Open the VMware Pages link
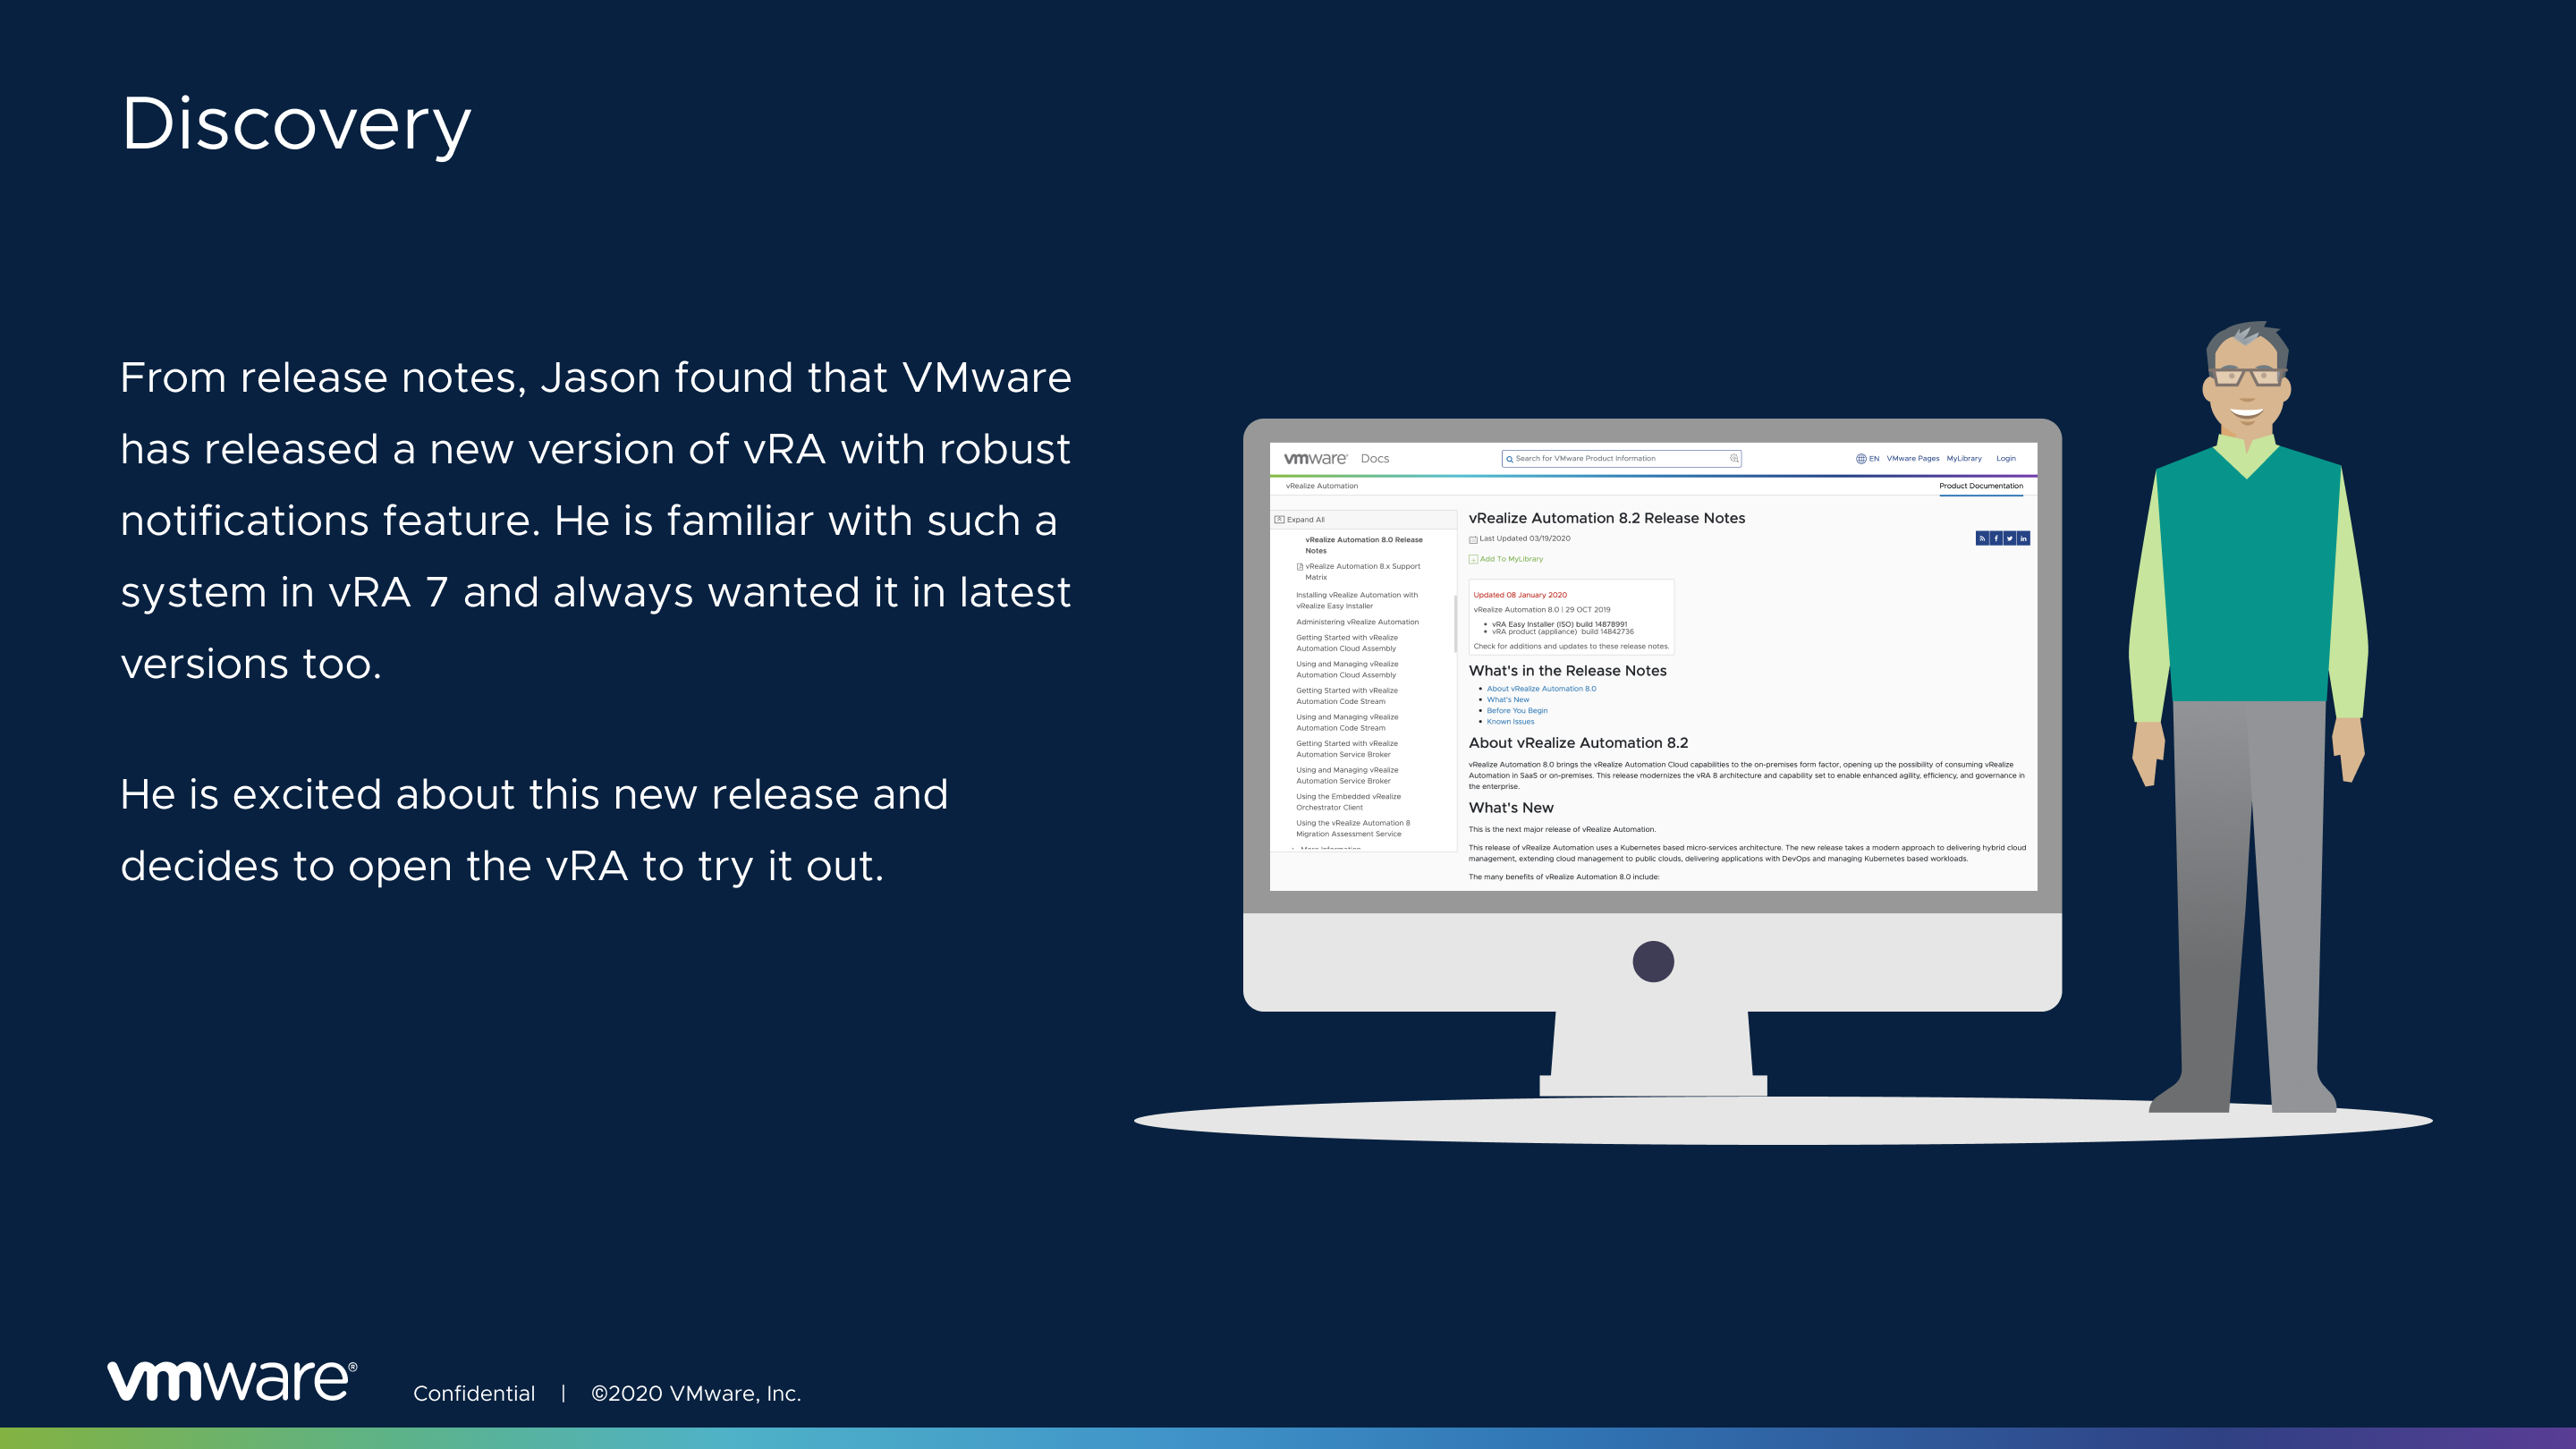This screenshot has width=2576, height=1449. [x=1913, y=458]
